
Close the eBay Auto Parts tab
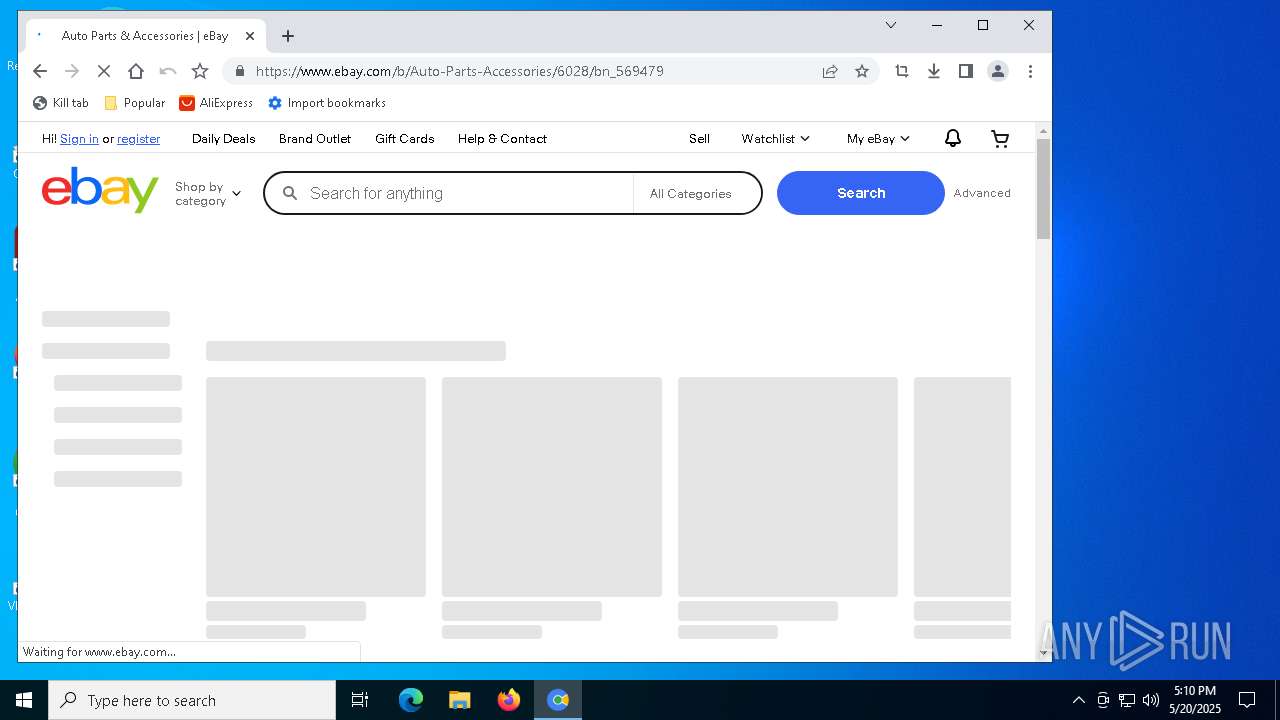point(250,36)
